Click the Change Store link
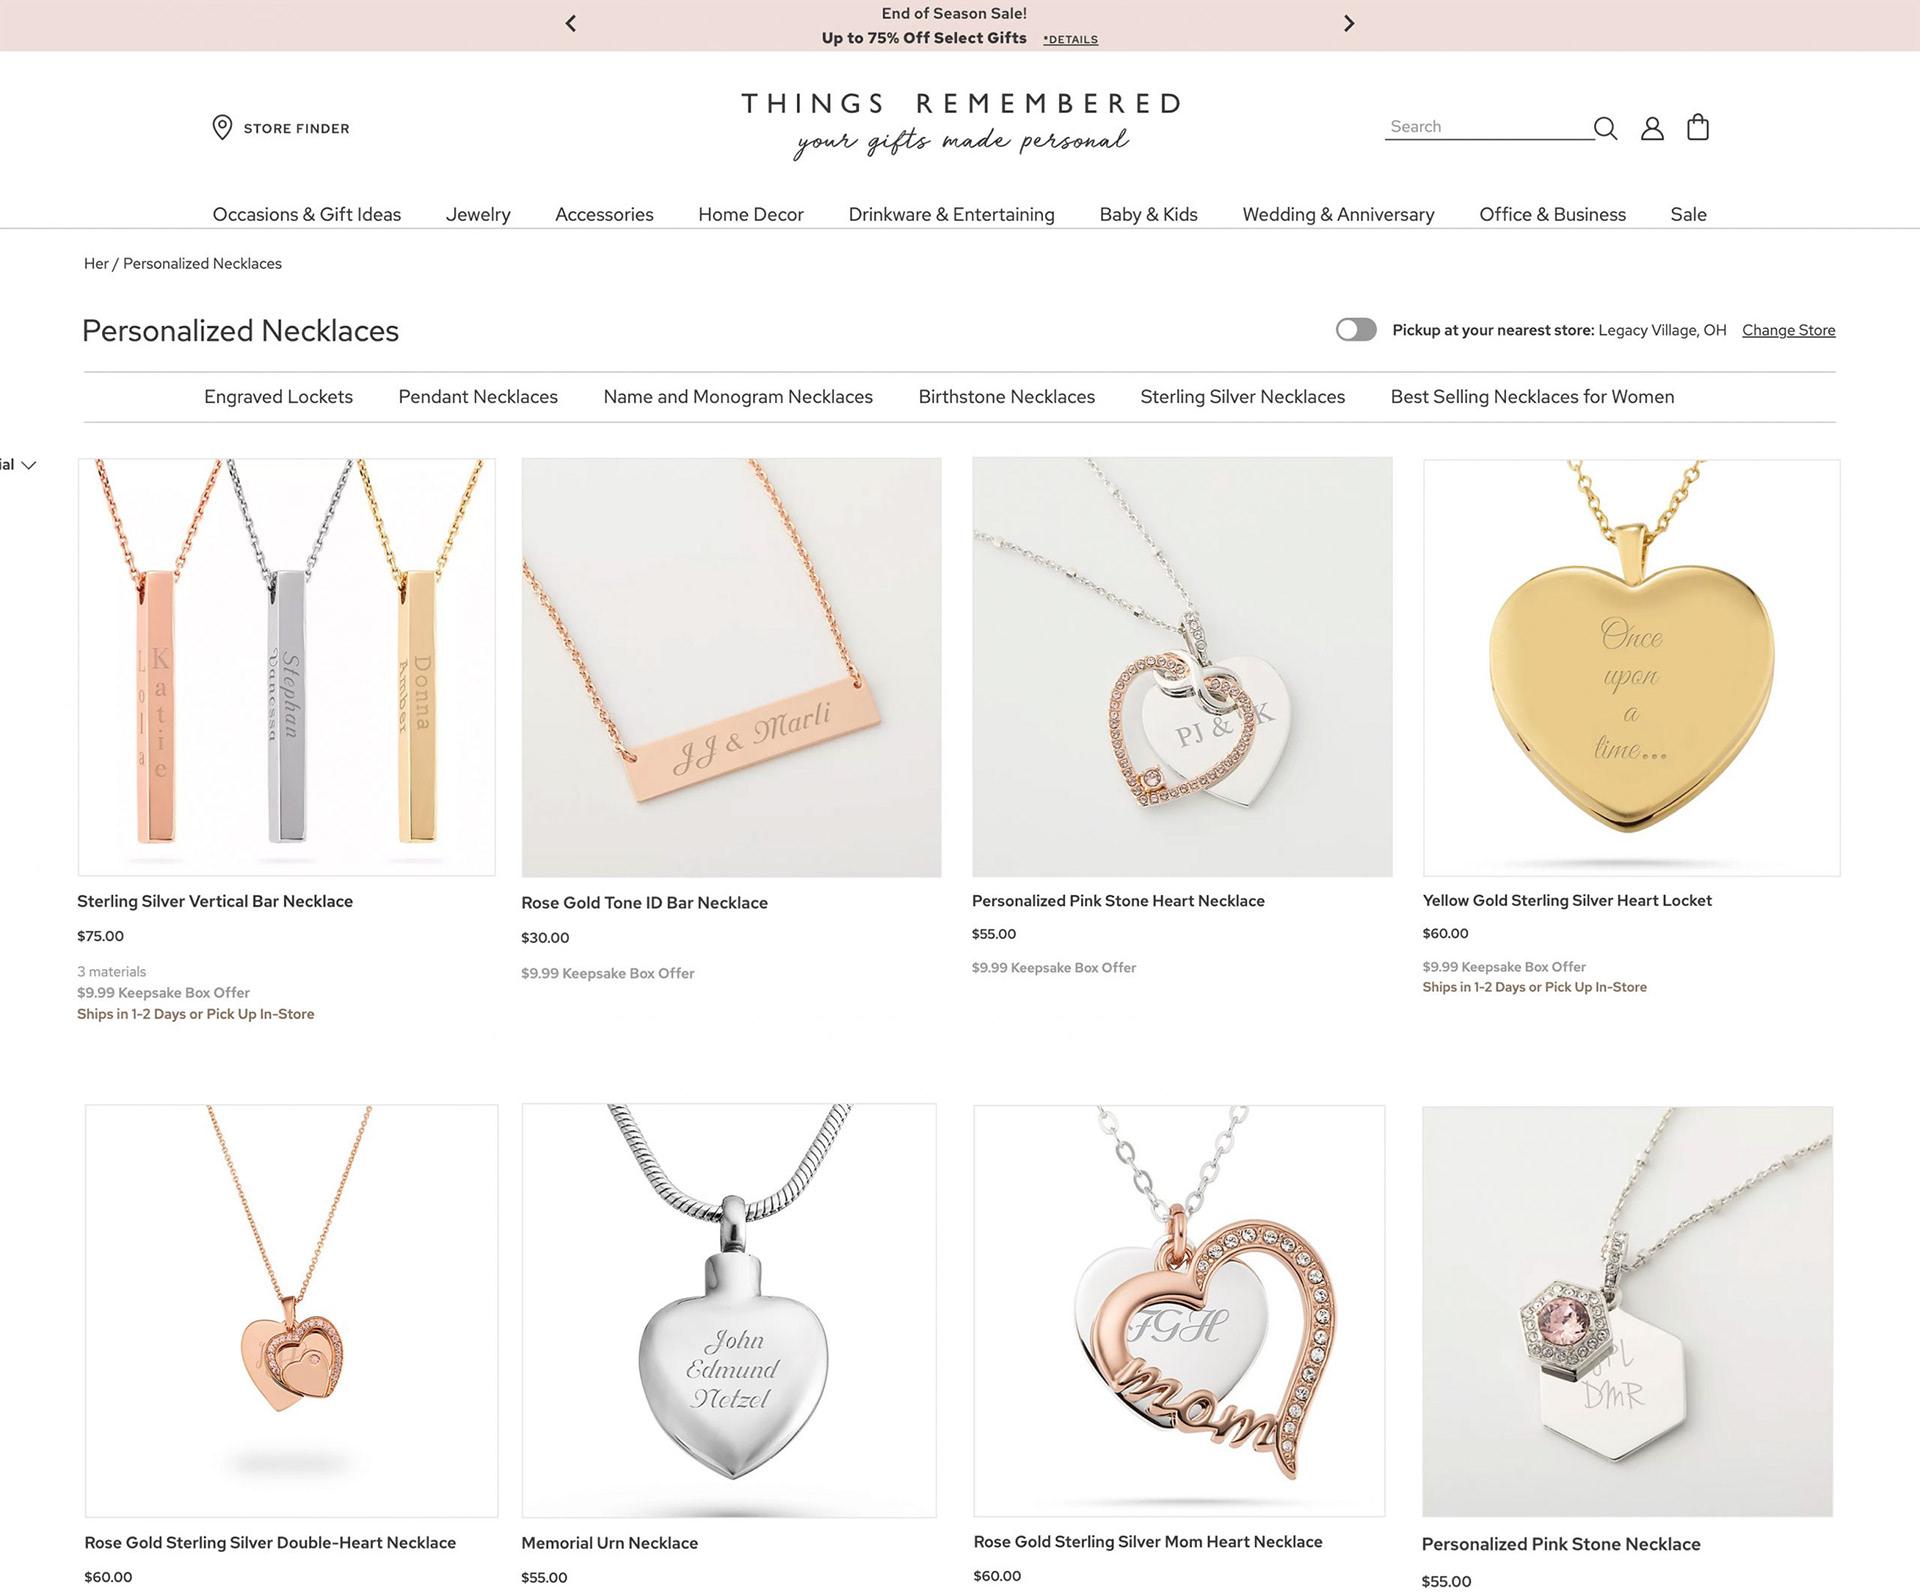 tap(1789, 330)
